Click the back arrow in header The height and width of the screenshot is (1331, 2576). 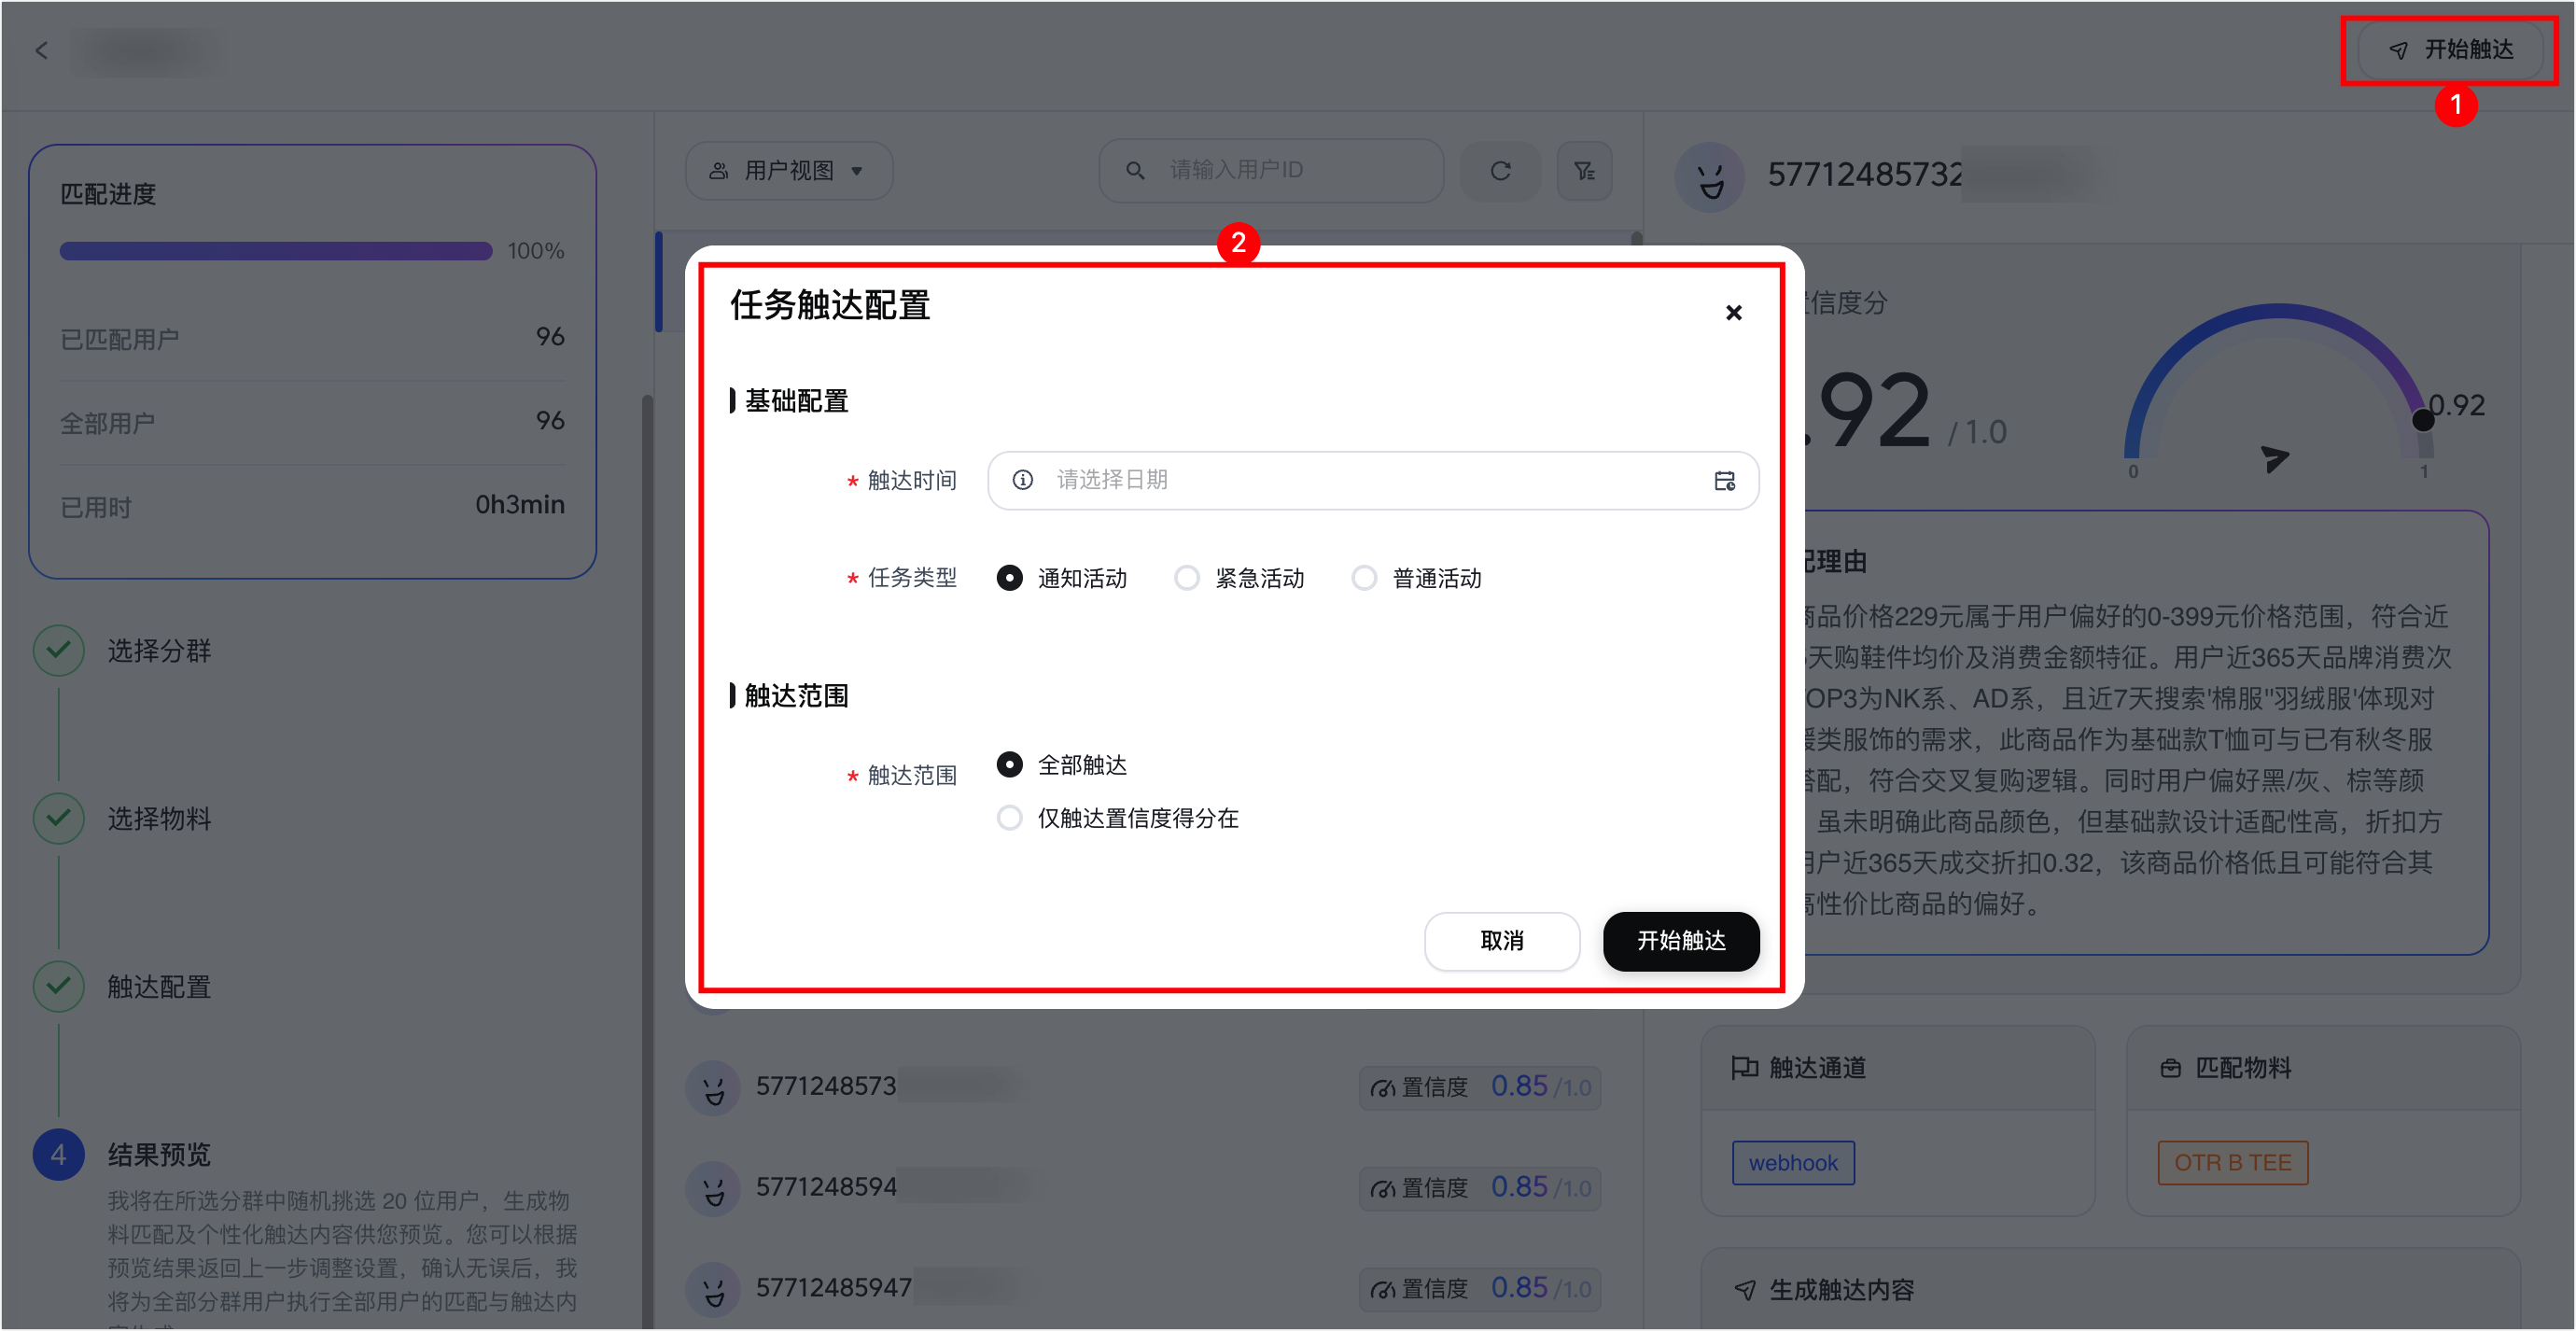pos(41,50)
